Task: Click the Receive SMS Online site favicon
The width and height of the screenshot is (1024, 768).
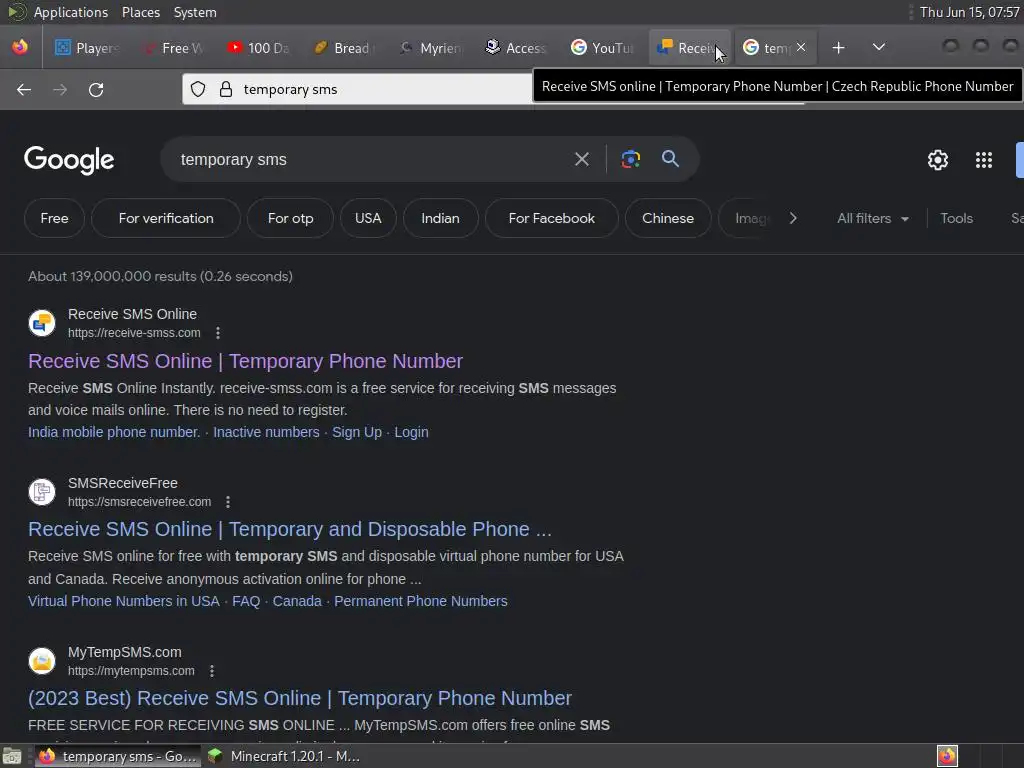Action: click(42, 323)
